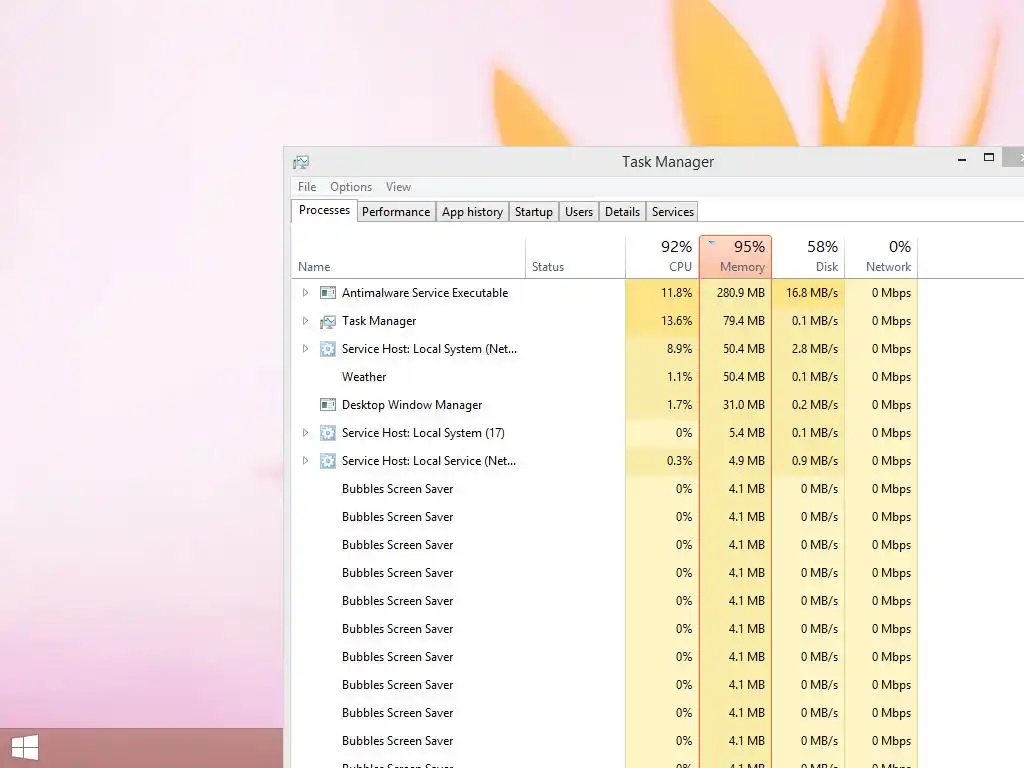1024x768 pixels.
Task: Expand Service Host: Local System (Net...
Action: (305, 349)
